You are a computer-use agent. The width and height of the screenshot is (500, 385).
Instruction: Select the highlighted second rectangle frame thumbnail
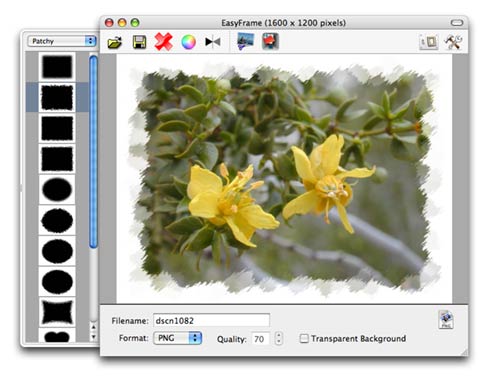[57, 97]
